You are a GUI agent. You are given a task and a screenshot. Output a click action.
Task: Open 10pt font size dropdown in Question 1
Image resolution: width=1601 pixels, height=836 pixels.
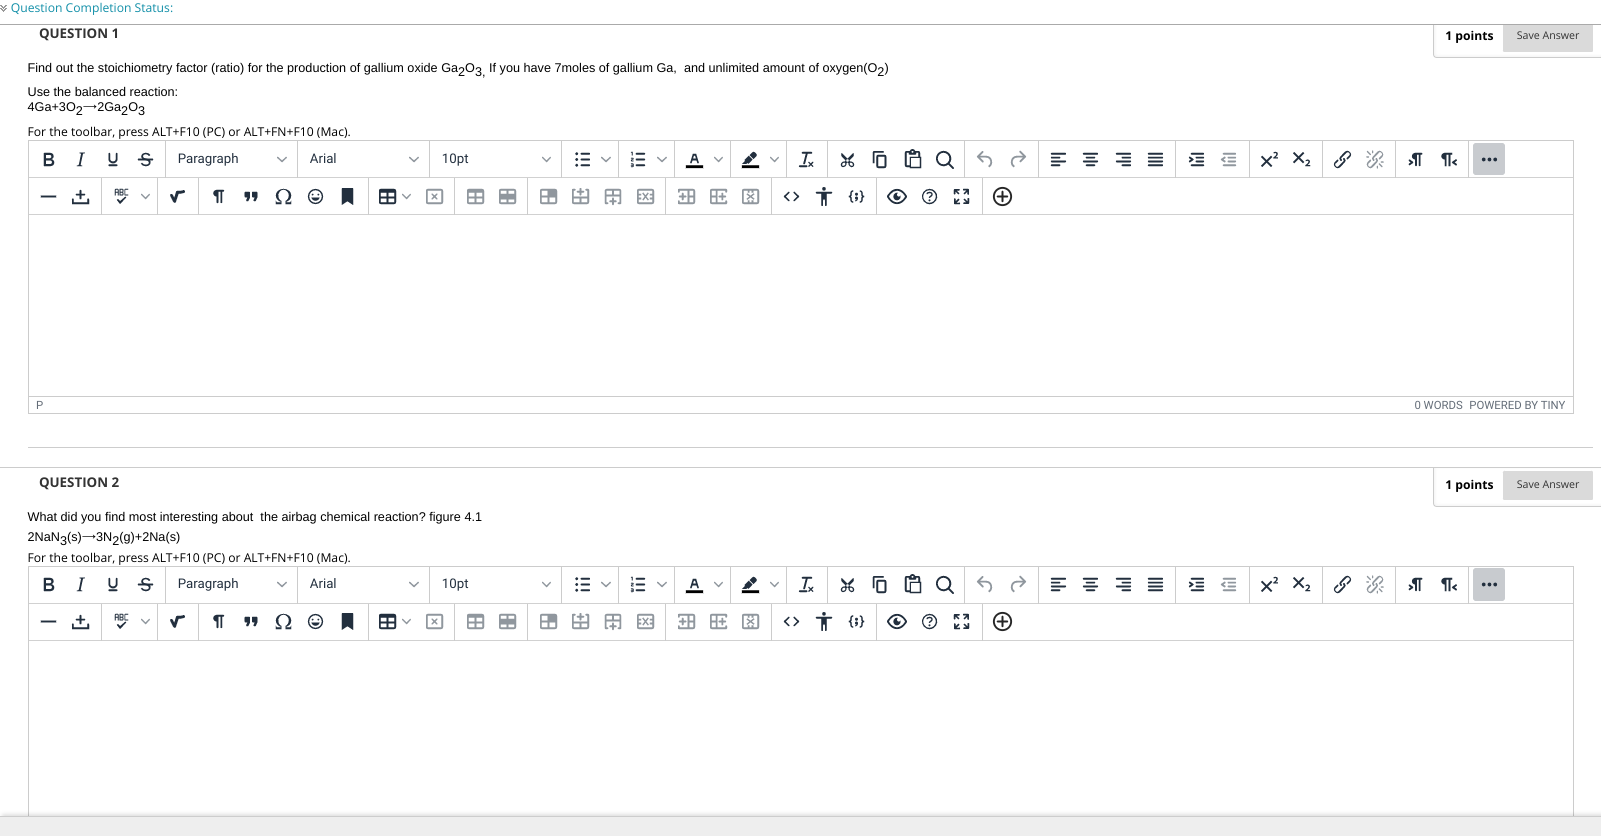click(496, 159)
